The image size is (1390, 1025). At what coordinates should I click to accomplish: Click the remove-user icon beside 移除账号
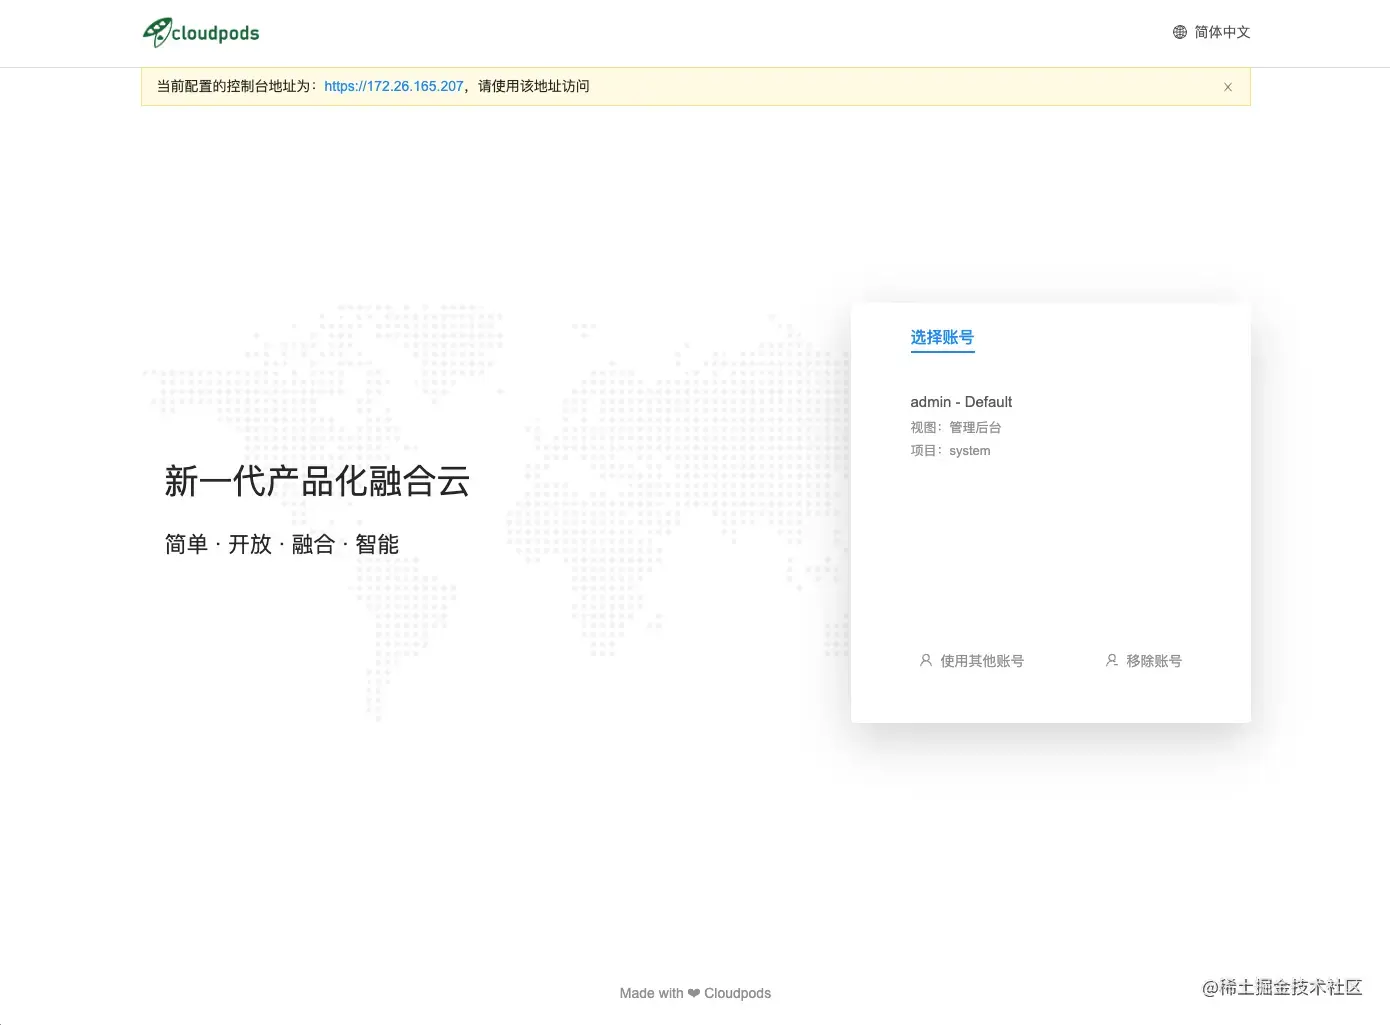tap(1112, 660)
